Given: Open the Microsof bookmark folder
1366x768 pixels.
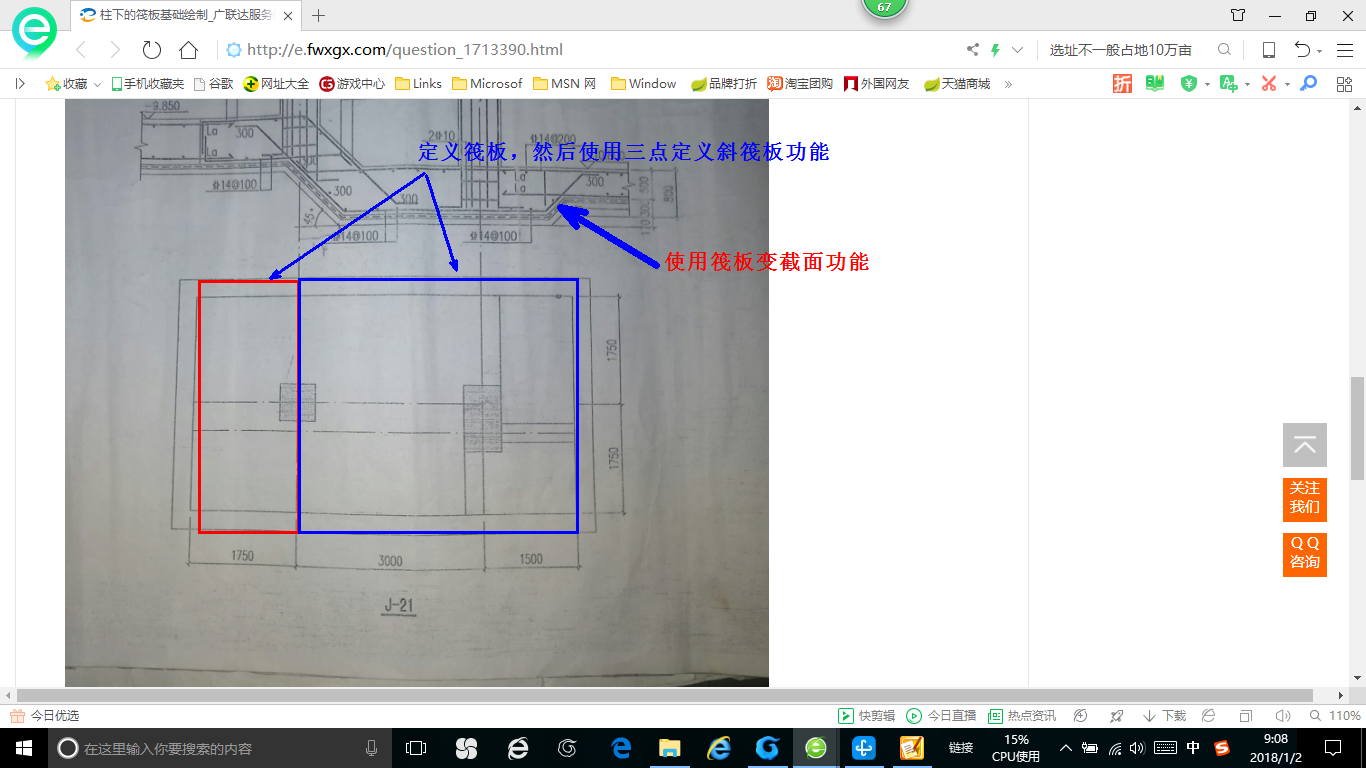Looking at the screenshot, I should click(487, 84).
